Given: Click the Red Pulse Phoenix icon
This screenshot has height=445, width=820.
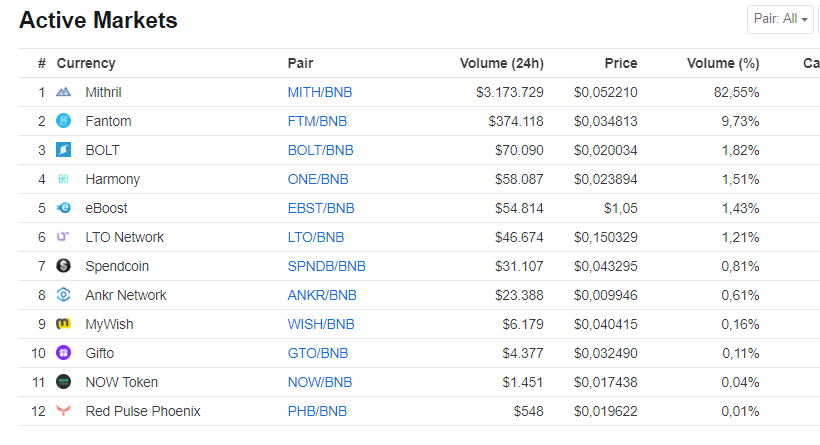Looking at the screenshot, I should [x=63, y=410].
